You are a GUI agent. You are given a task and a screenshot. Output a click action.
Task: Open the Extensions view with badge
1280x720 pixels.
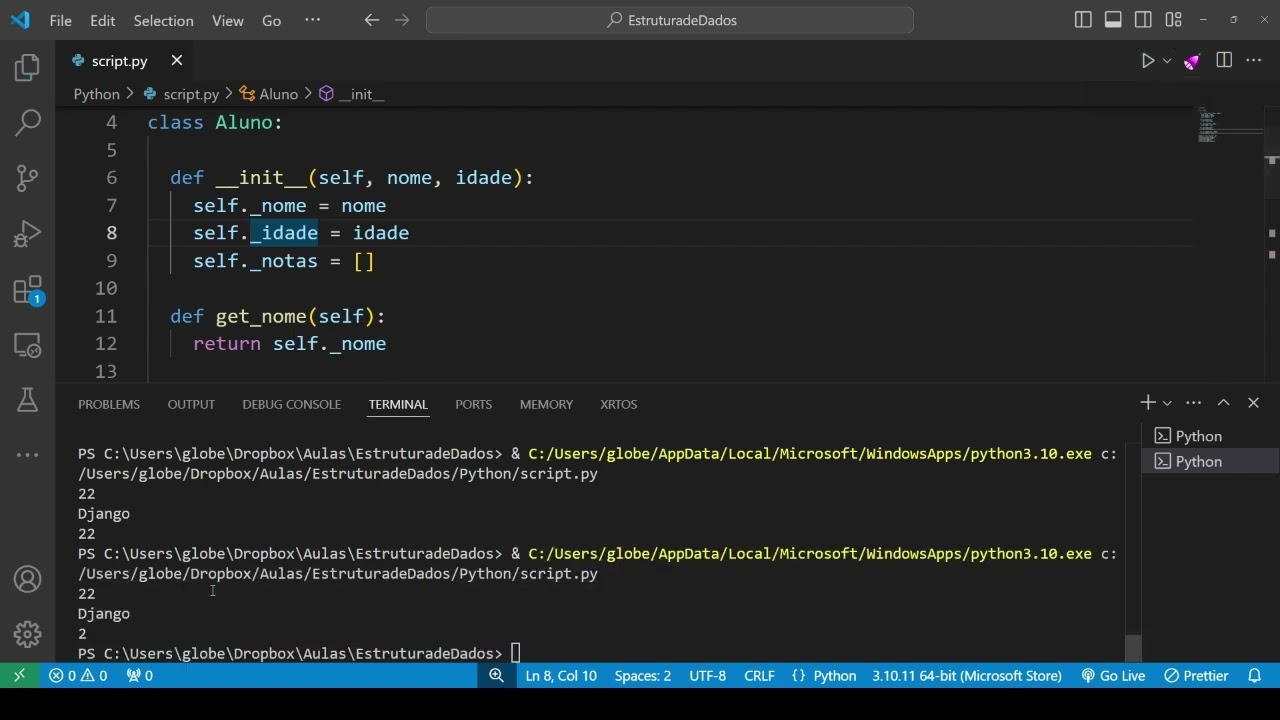click(x=27, y=290)
